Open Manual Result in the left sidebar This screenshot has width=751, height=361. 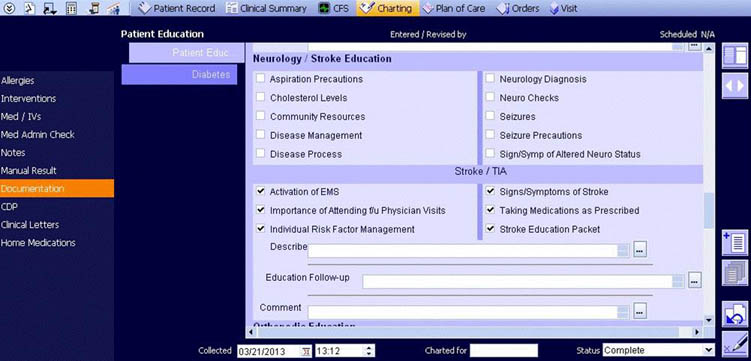(28, 170)
